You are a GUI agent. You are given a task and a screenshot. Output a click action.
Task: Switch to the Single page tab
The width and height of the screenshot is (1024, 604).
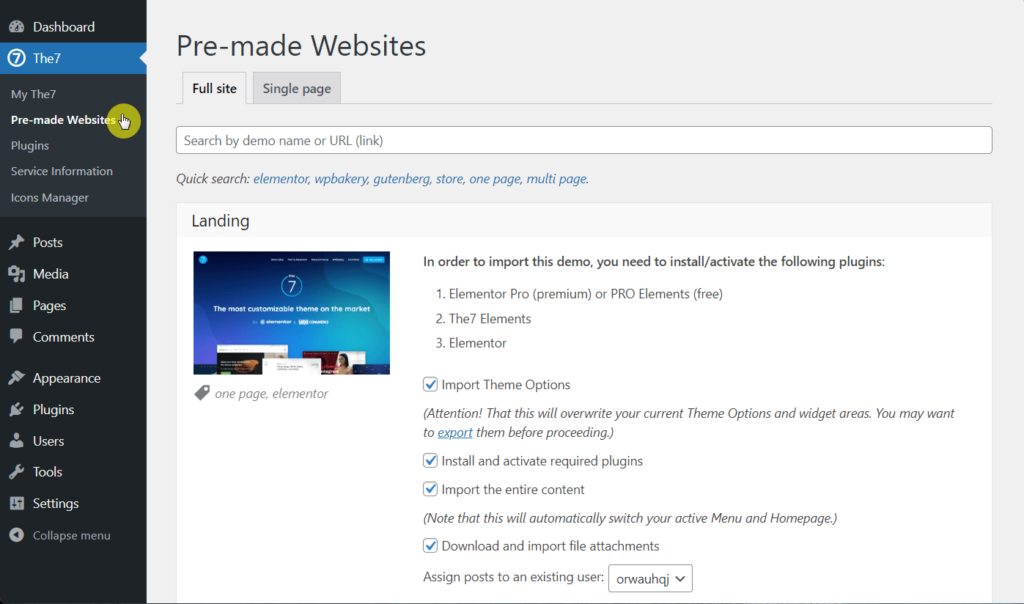coord(296,88)
